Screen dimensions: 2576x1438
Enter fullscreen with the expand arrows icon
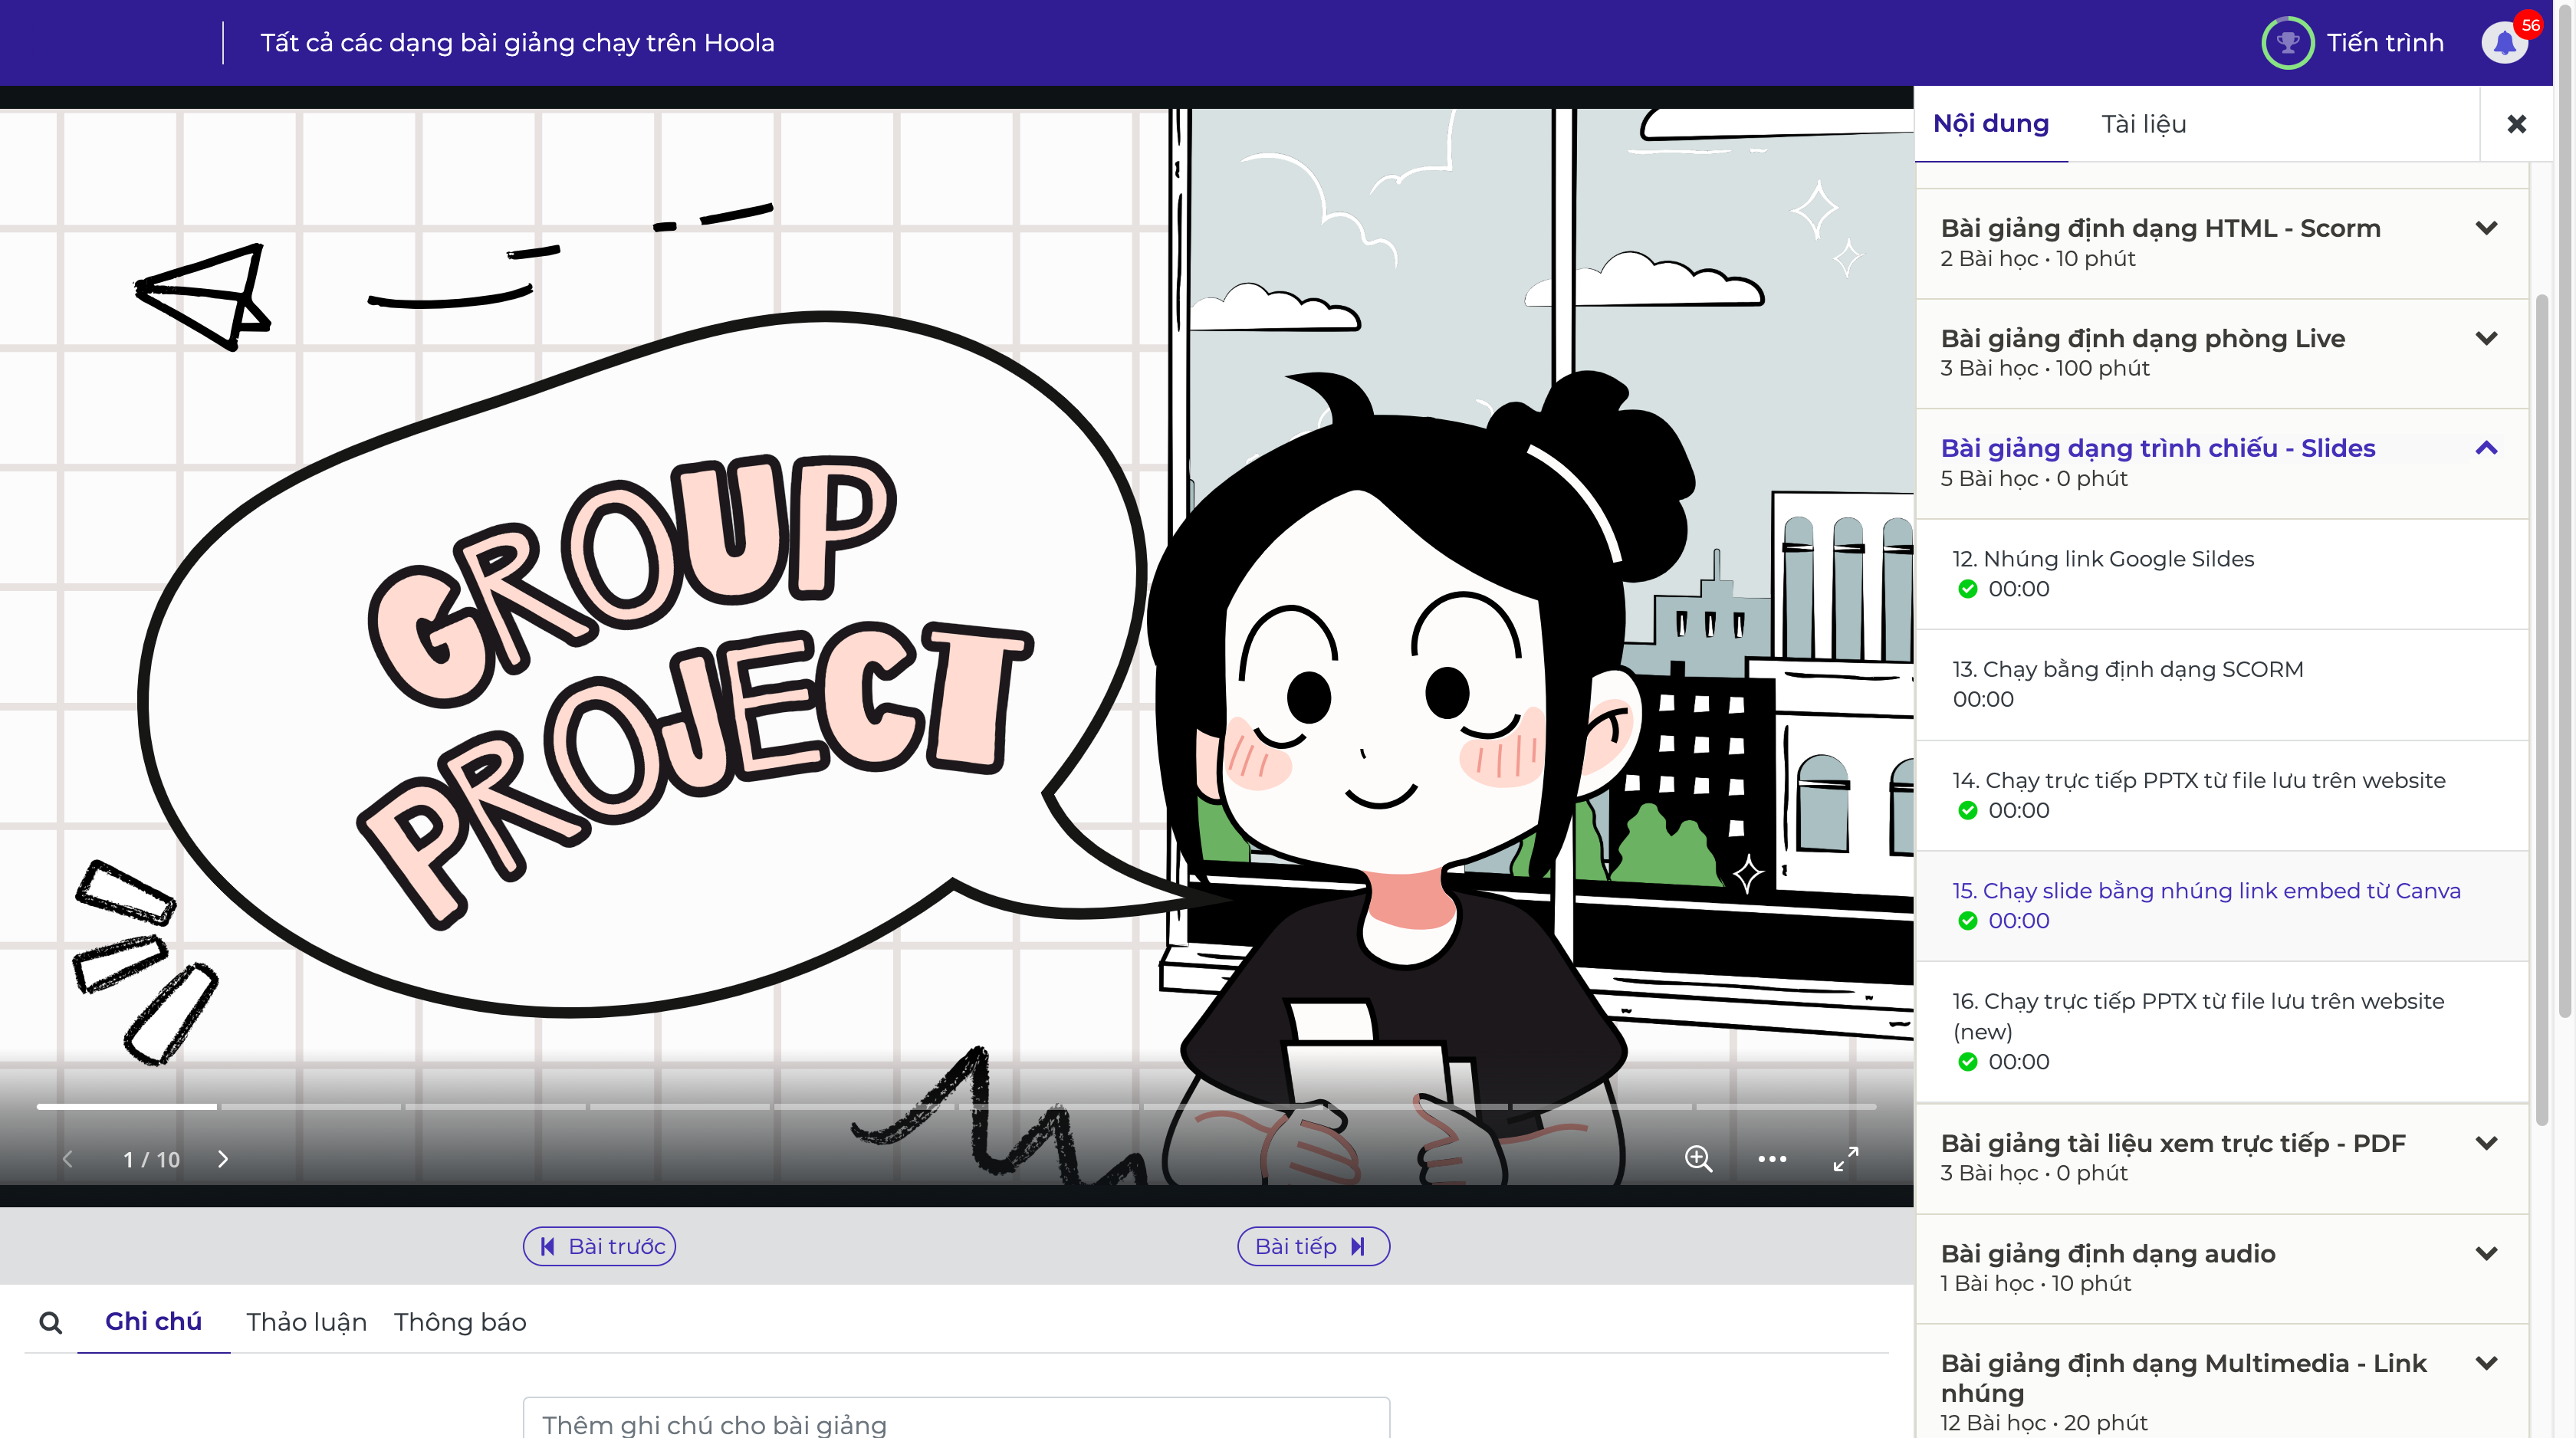(x=1846, y=1158)
